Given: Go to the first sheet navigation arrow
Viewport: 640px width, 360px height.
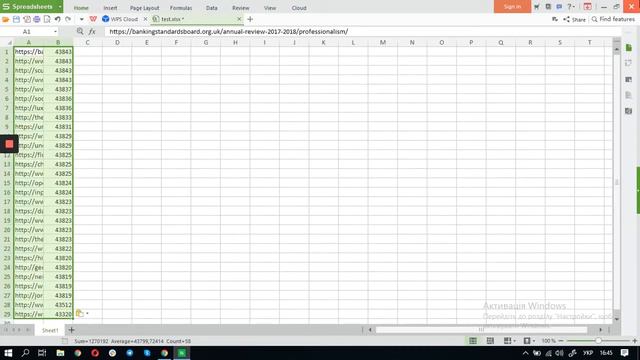Looking at the screenshot, I should coord(6,330).
